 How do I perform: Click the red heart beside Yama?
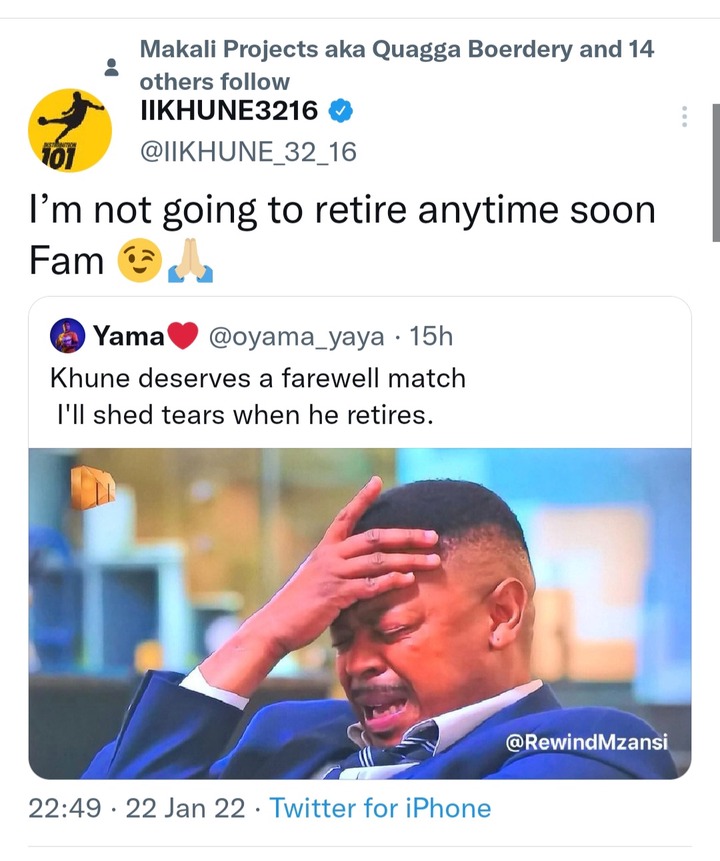[x=182, y=336]
